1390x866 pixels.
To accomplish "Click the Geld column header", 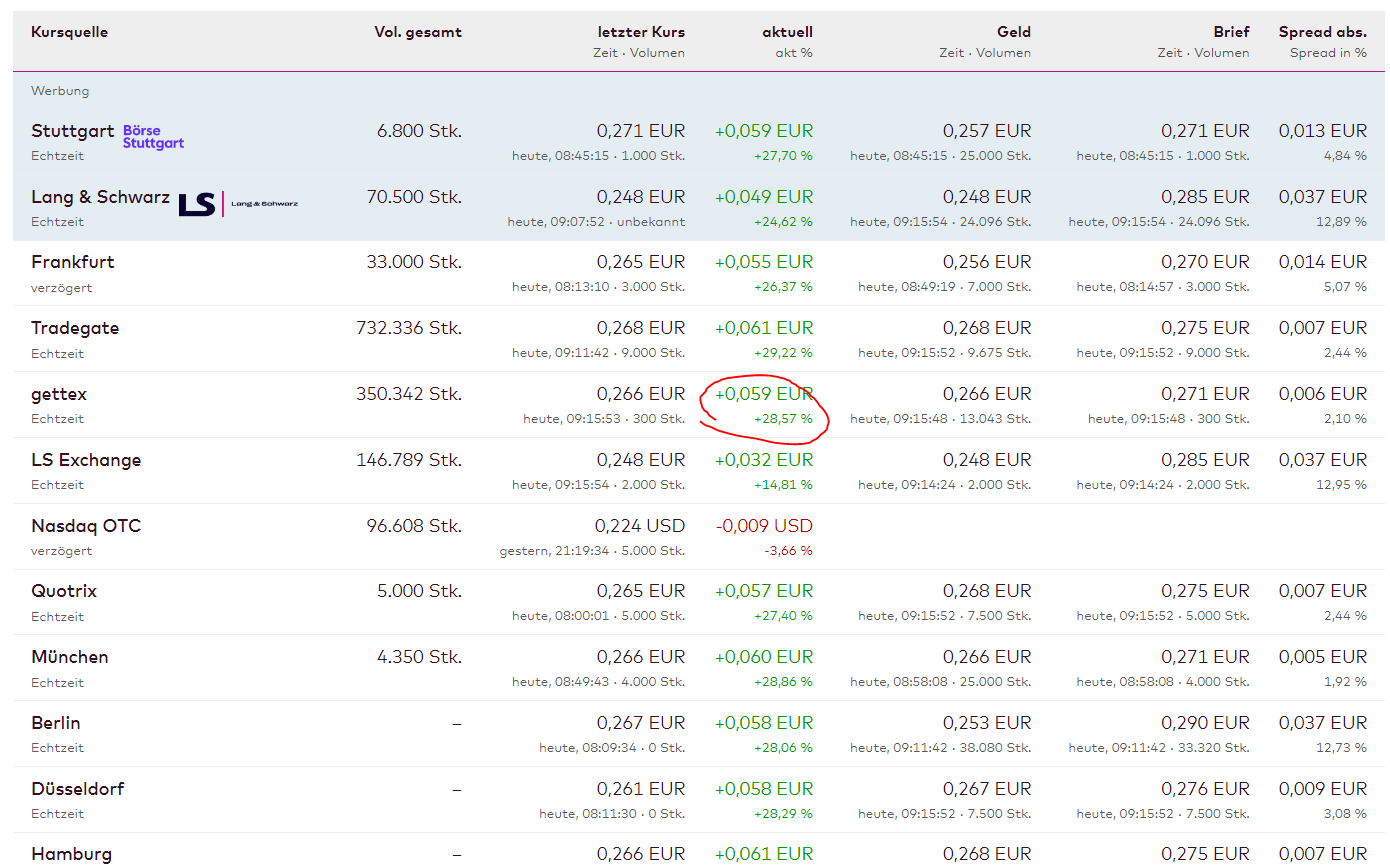I will (1013, 32).
